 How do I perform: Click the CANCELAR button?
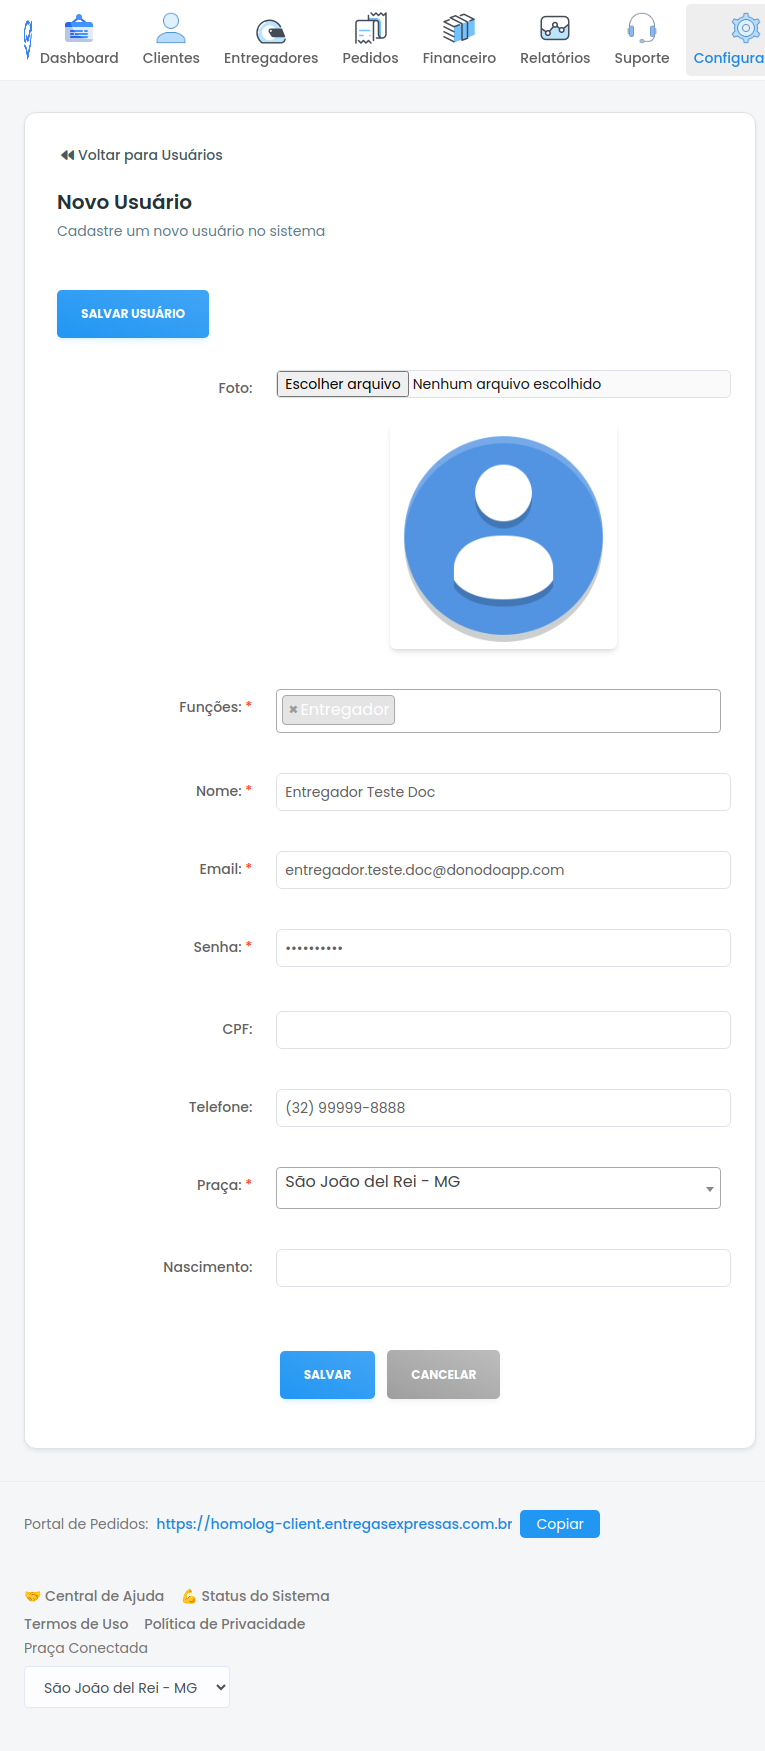pyautogui.click(x=443, y=1375)
